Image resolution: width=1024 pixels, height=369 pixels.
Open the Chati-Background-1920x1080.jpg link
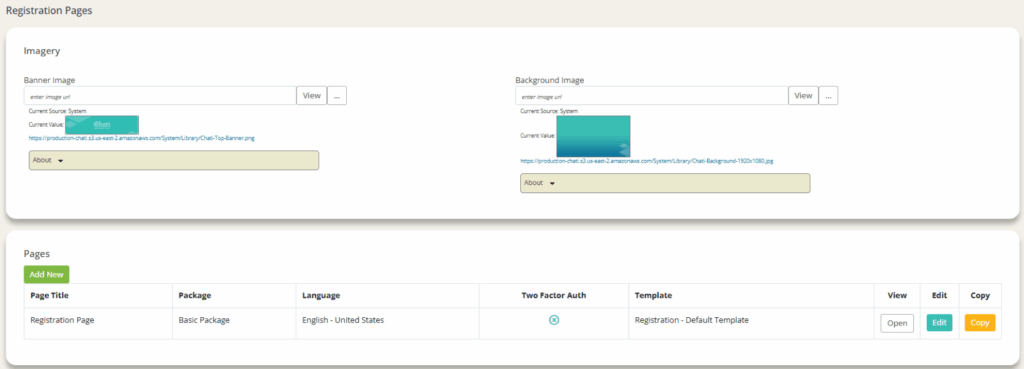tap(647, 160)
